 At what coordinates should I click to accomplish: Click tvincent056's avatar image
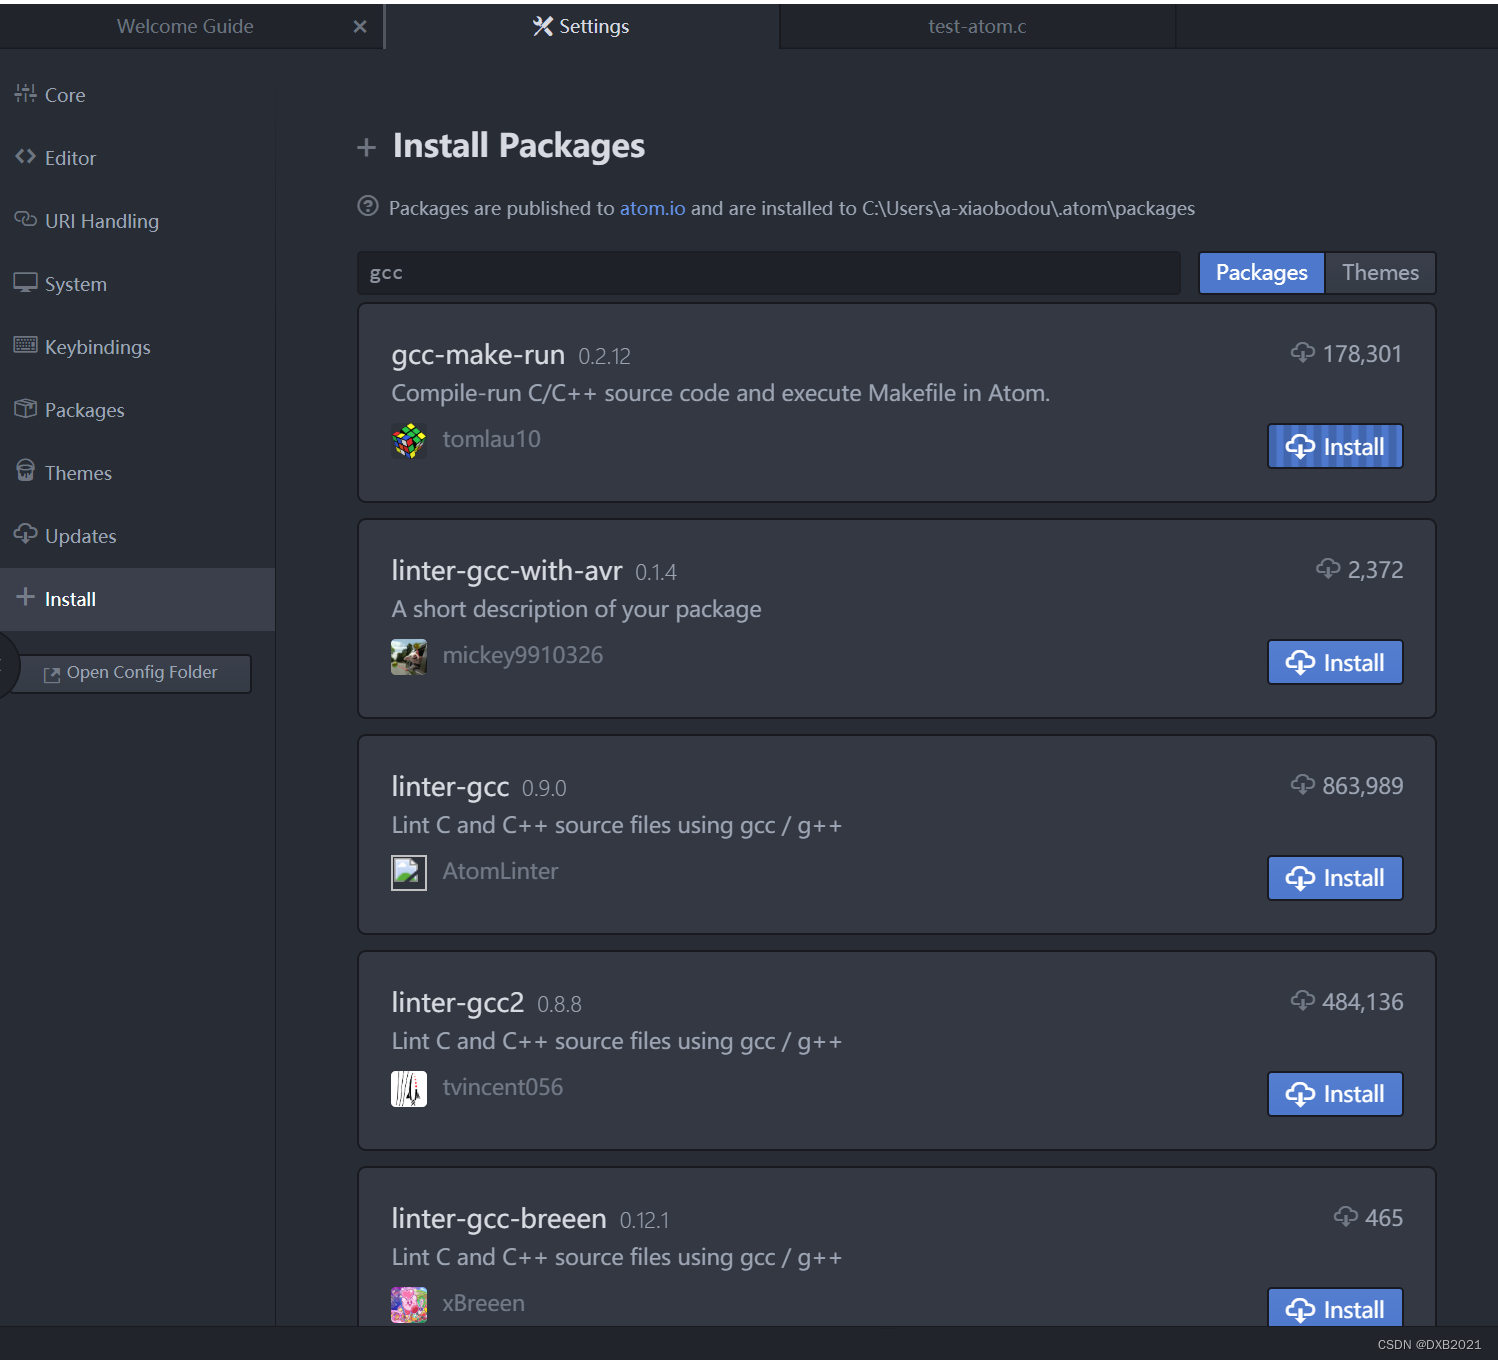point(409,1089)
